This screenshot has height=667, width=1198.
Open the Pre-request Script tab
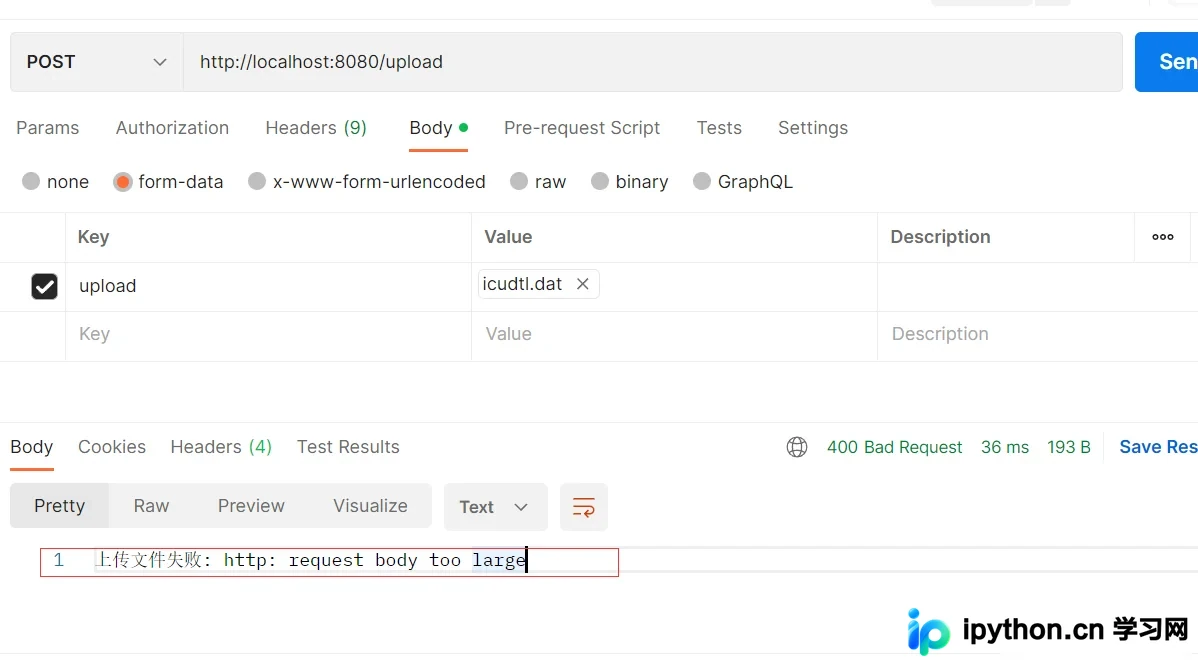(x=581, y=128)
